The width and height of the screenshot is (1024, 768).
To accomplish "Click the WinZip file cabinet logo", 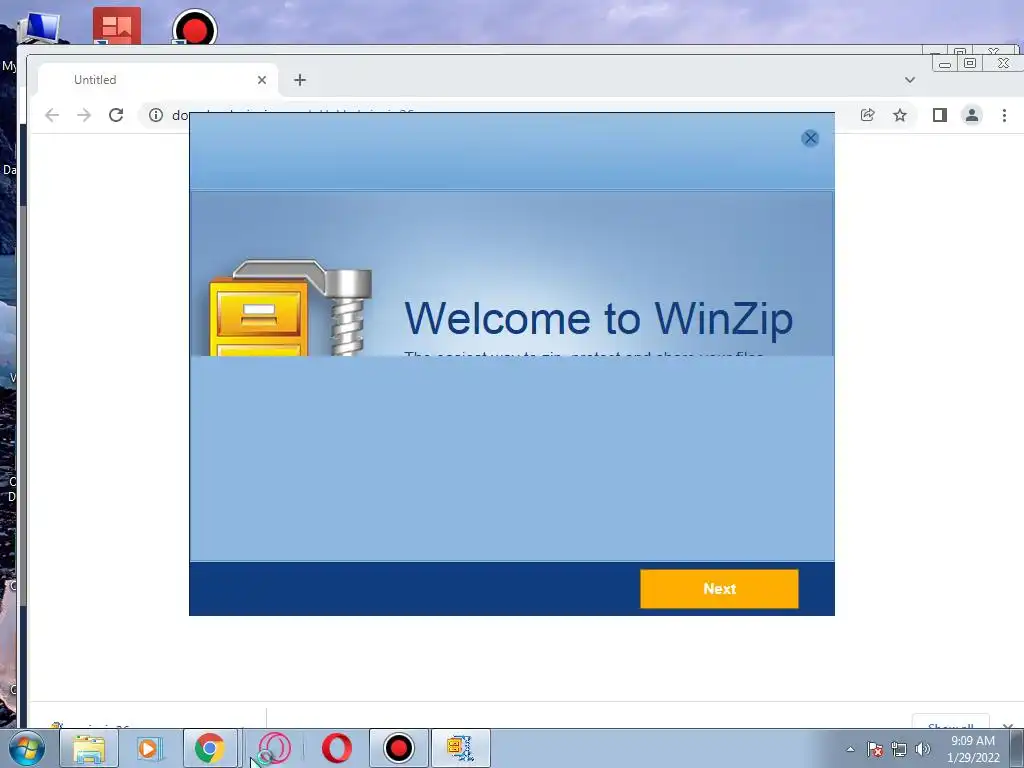I will [x=291, y=308].
